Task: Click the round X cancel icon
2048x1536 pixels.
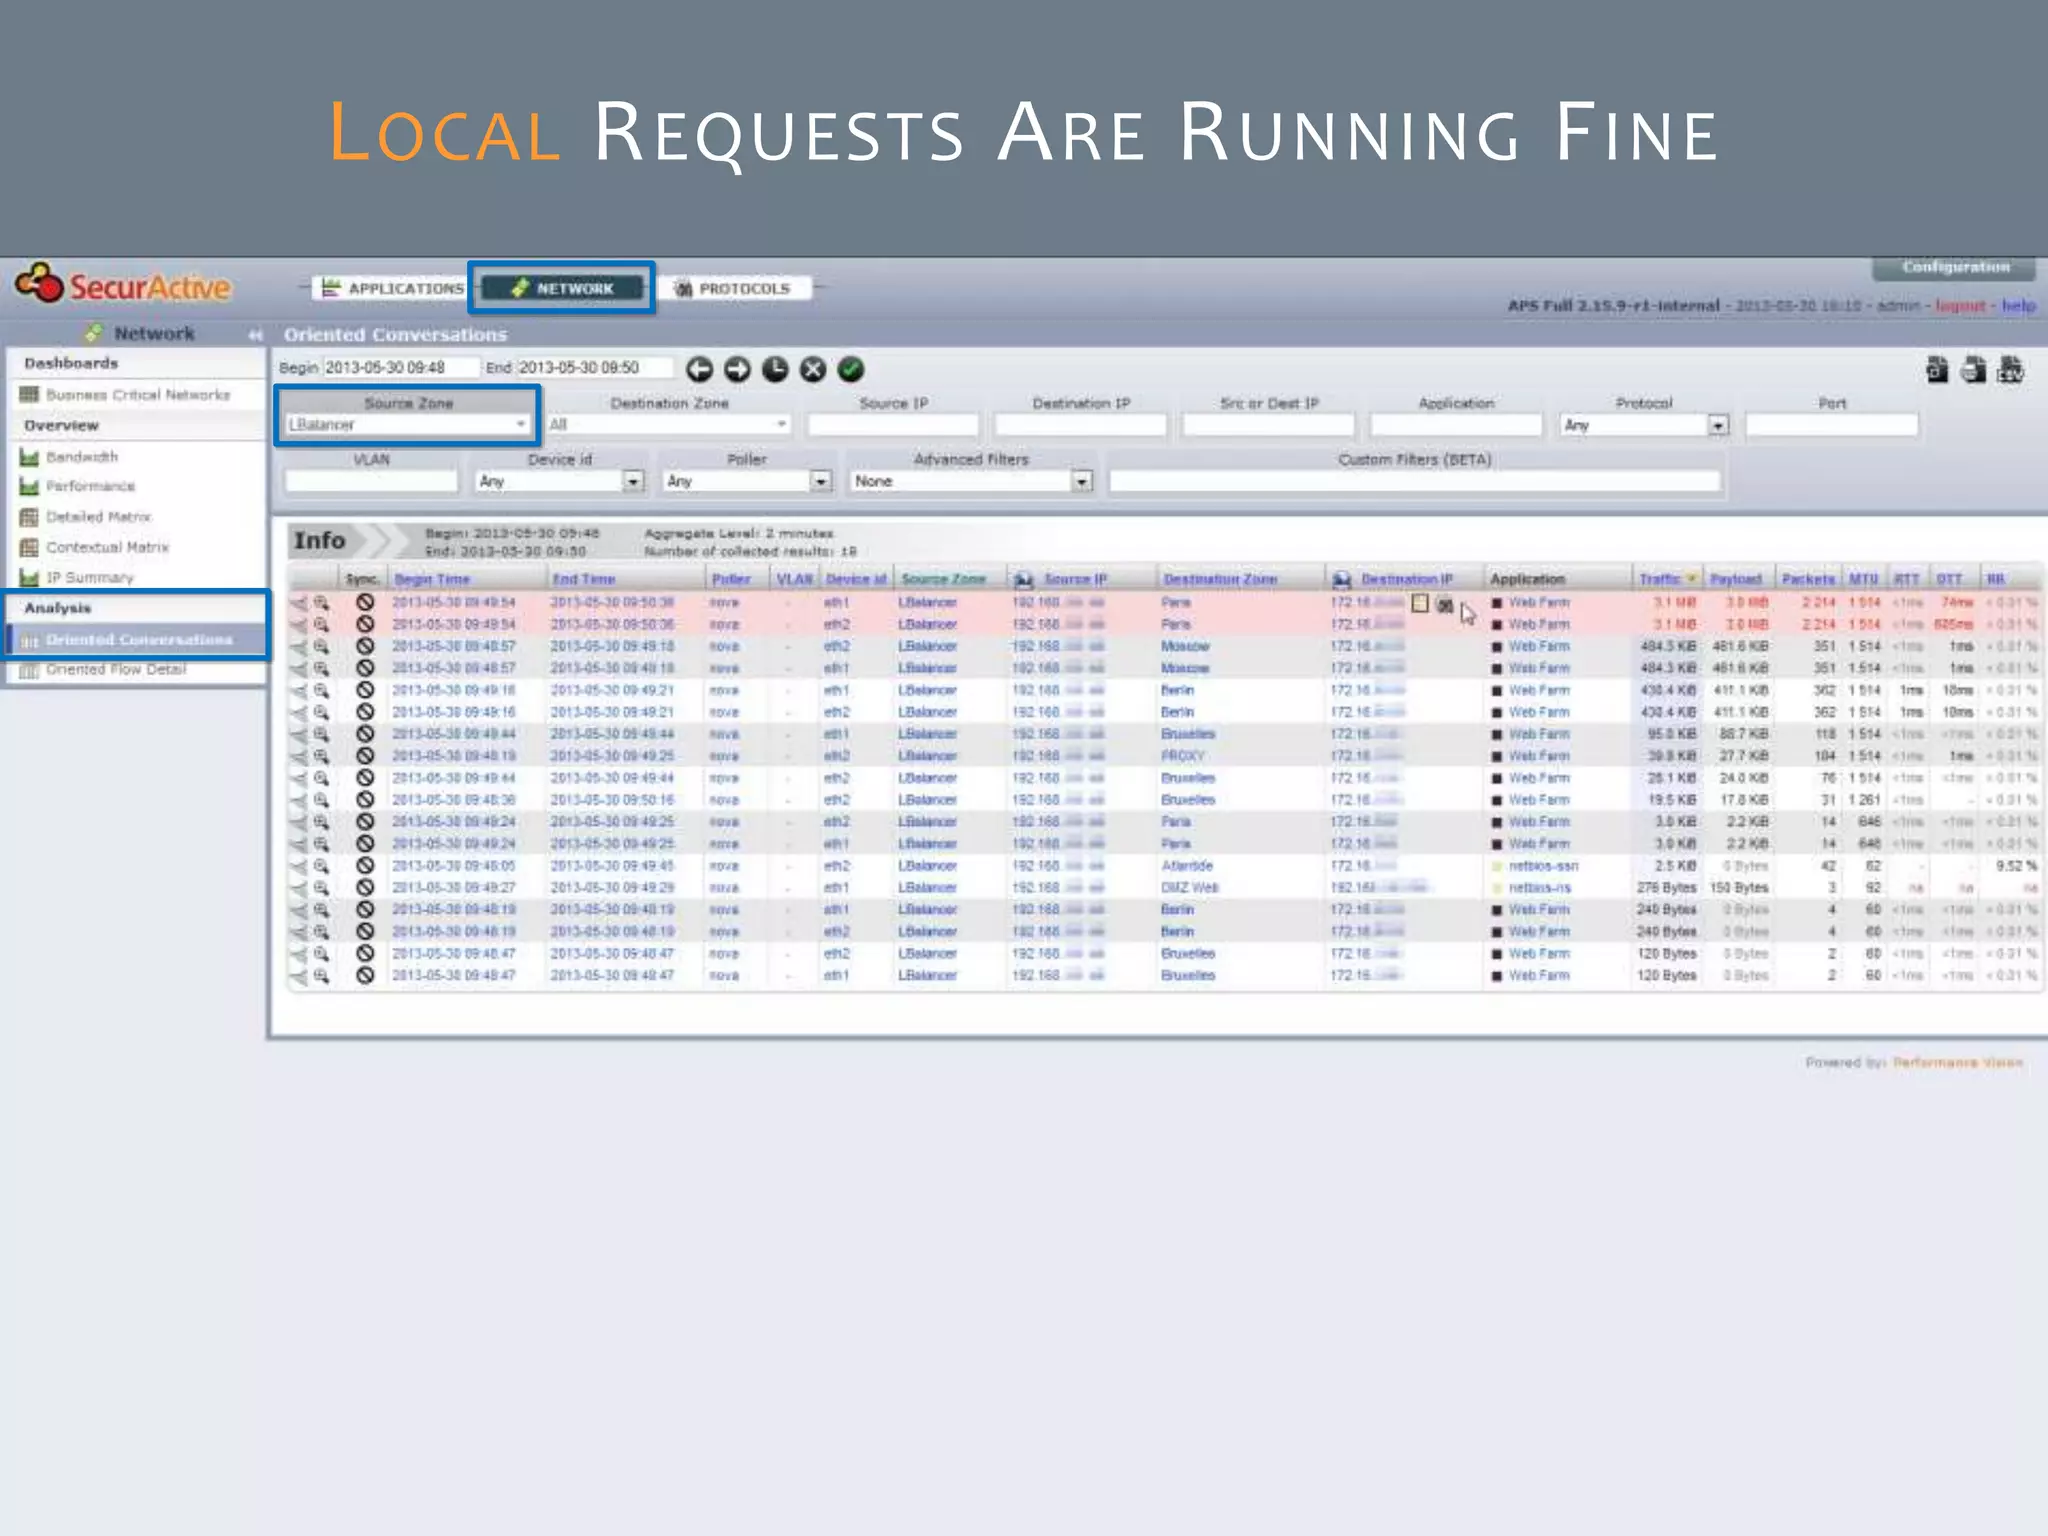Action: coord(813,370)
